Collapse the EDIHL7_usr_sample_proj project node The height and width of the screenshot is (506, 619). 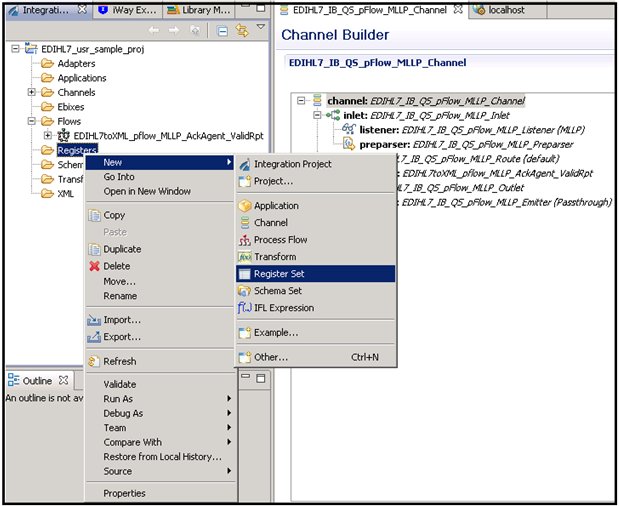point(14,49)
